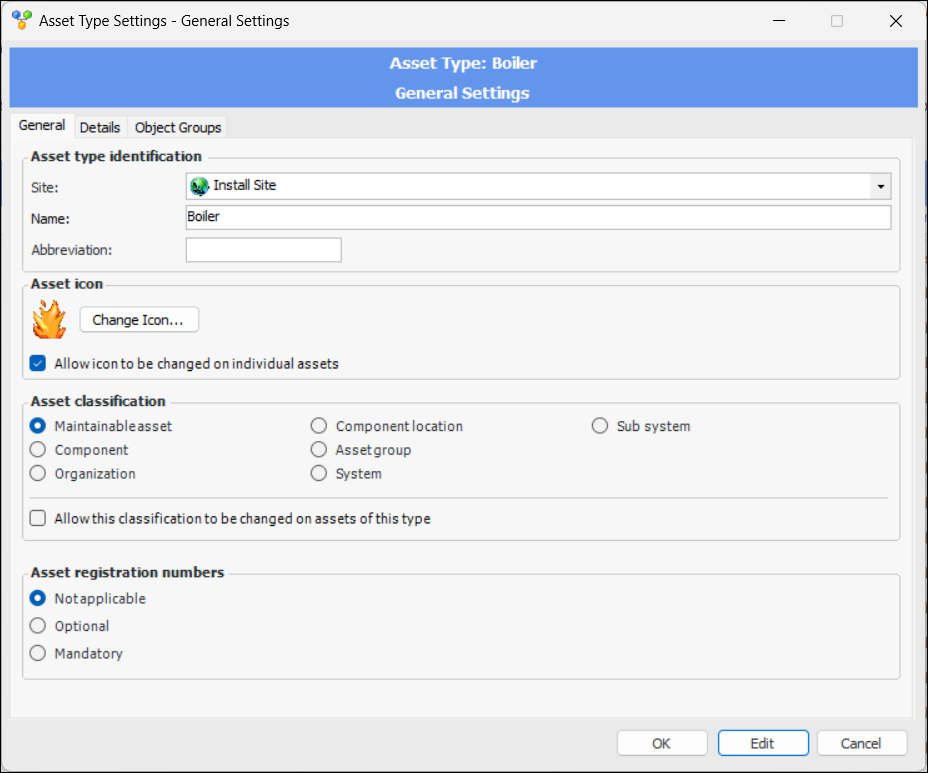Select the Component classification option
Screen dimensions: 928x773
(x=38, y=450)
